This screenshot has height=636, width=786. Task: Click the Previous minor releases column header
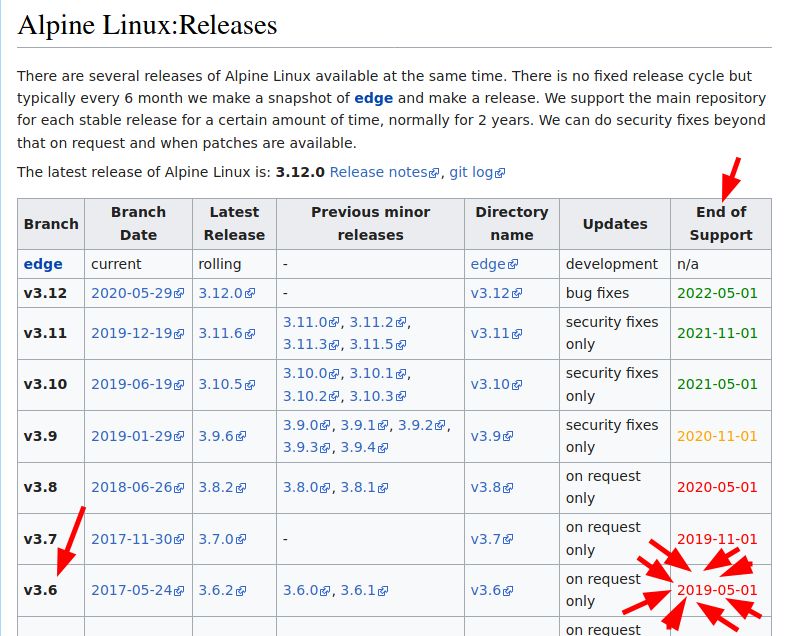click(x=370, y=224)
